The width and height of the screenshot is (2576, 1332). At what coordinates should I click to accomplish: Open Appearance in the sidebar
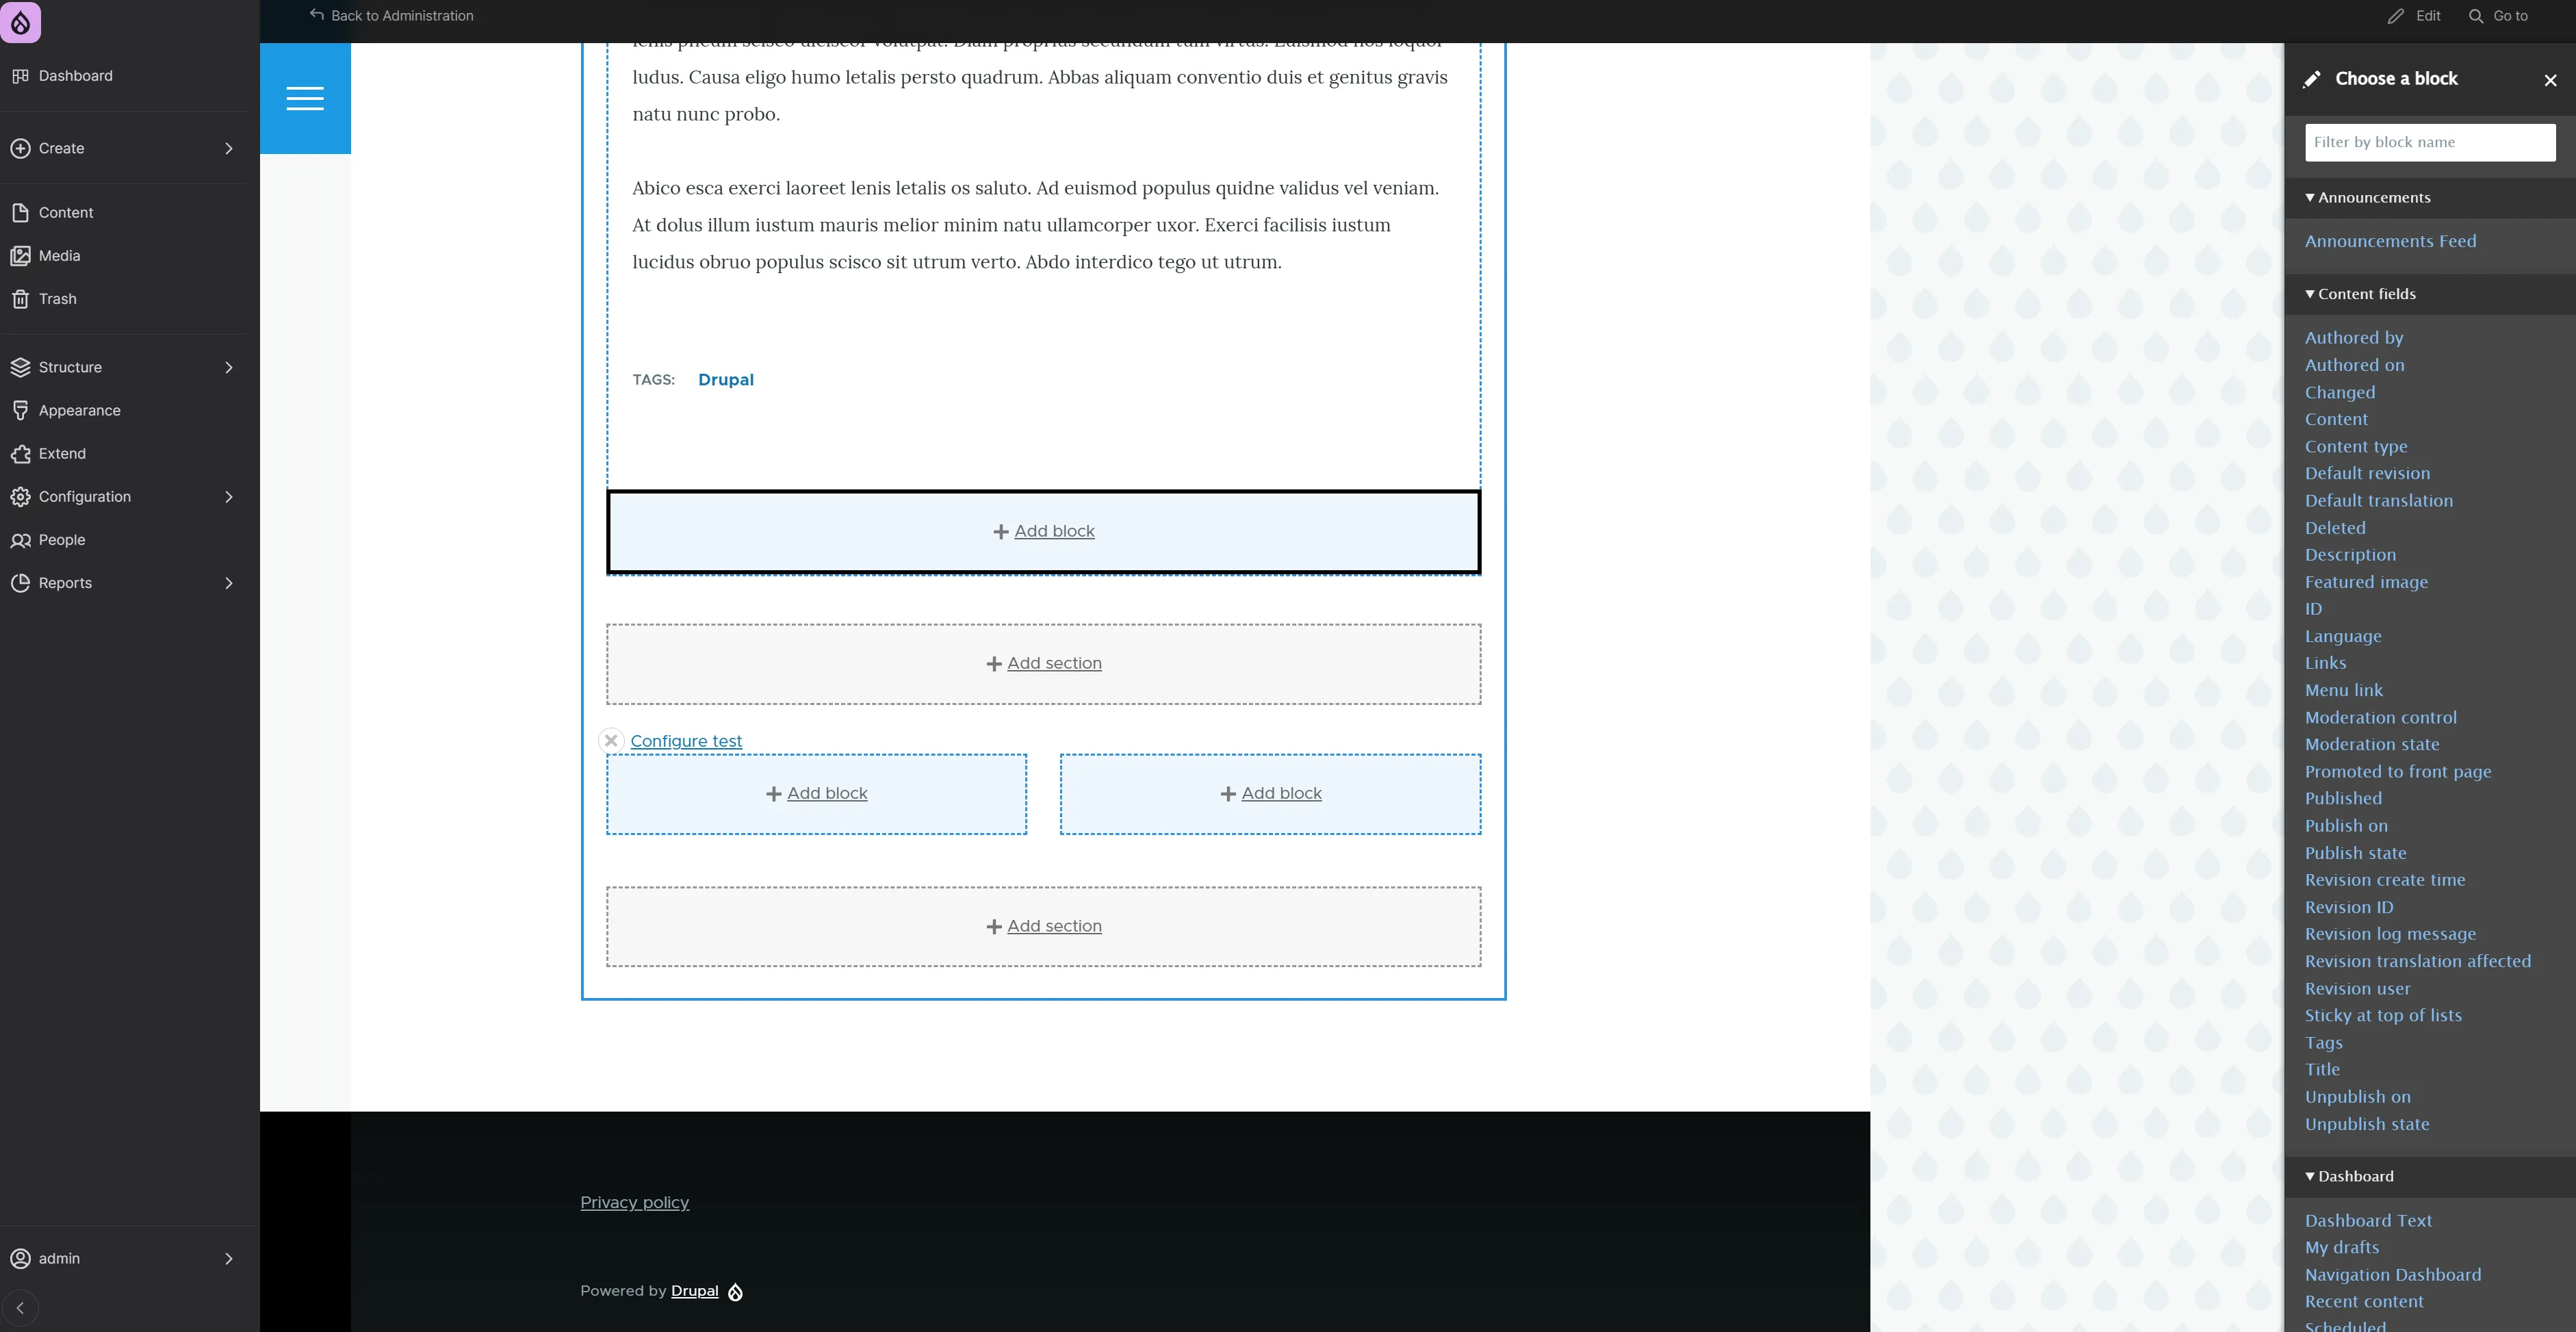click(x=79, y=411)
